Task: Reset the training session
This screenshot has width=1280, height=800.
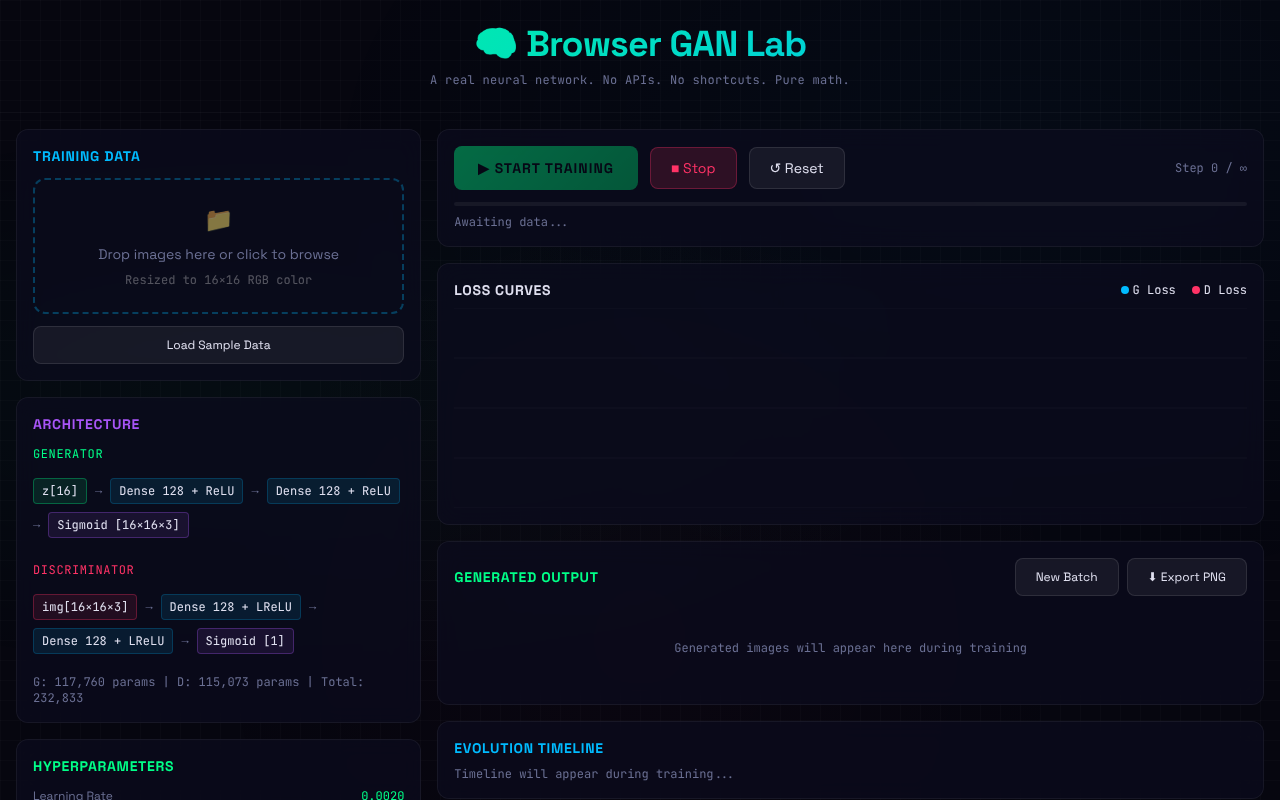Action: 796,167
